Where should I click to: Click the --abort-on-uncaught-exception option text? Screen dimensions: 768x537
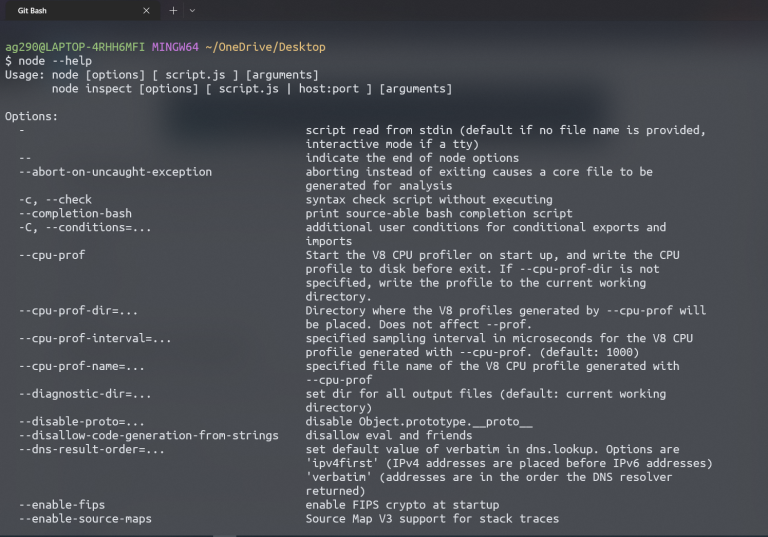click(x=116, y=172)
